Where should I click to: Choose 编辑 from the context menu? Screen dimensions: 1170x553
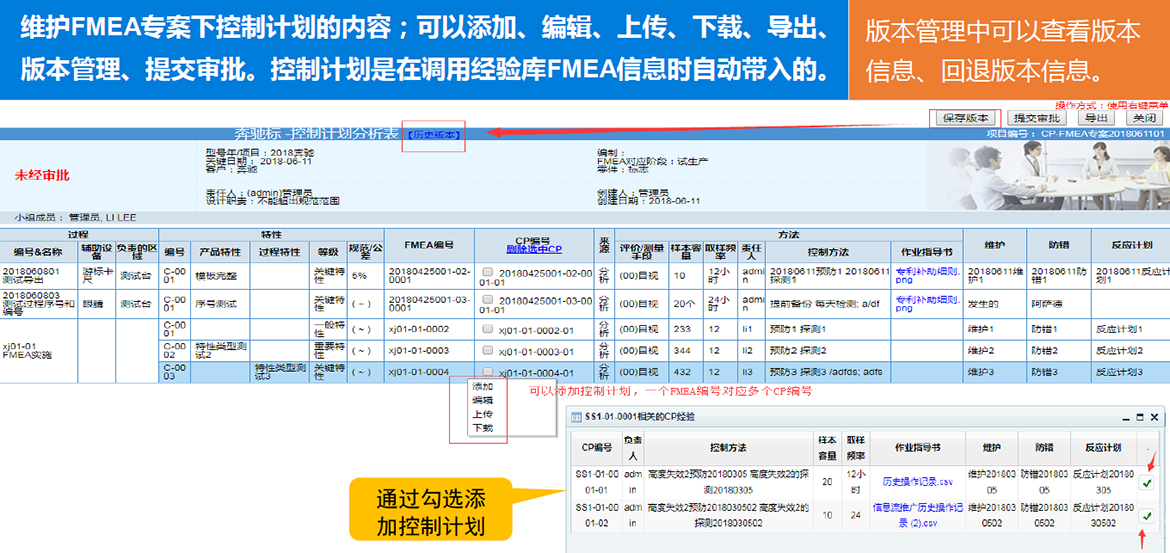pyautogui.click(x=482, y=400)
